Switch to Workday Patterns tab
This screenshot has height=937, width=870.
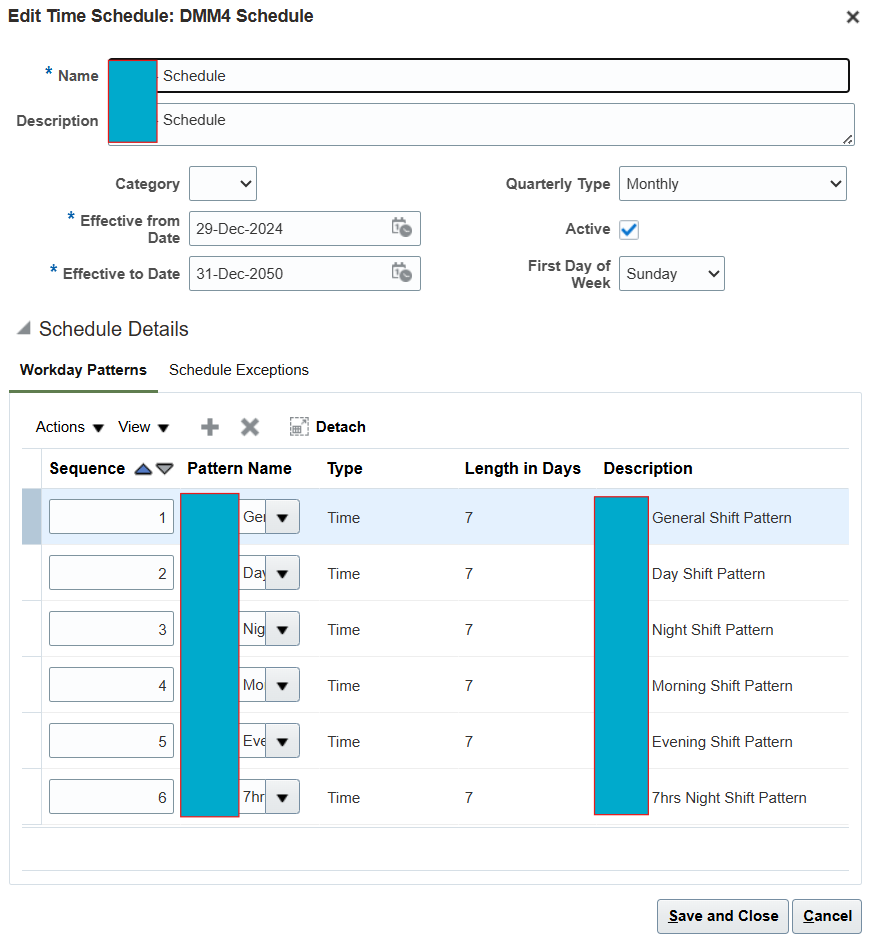tap(83, 370)
